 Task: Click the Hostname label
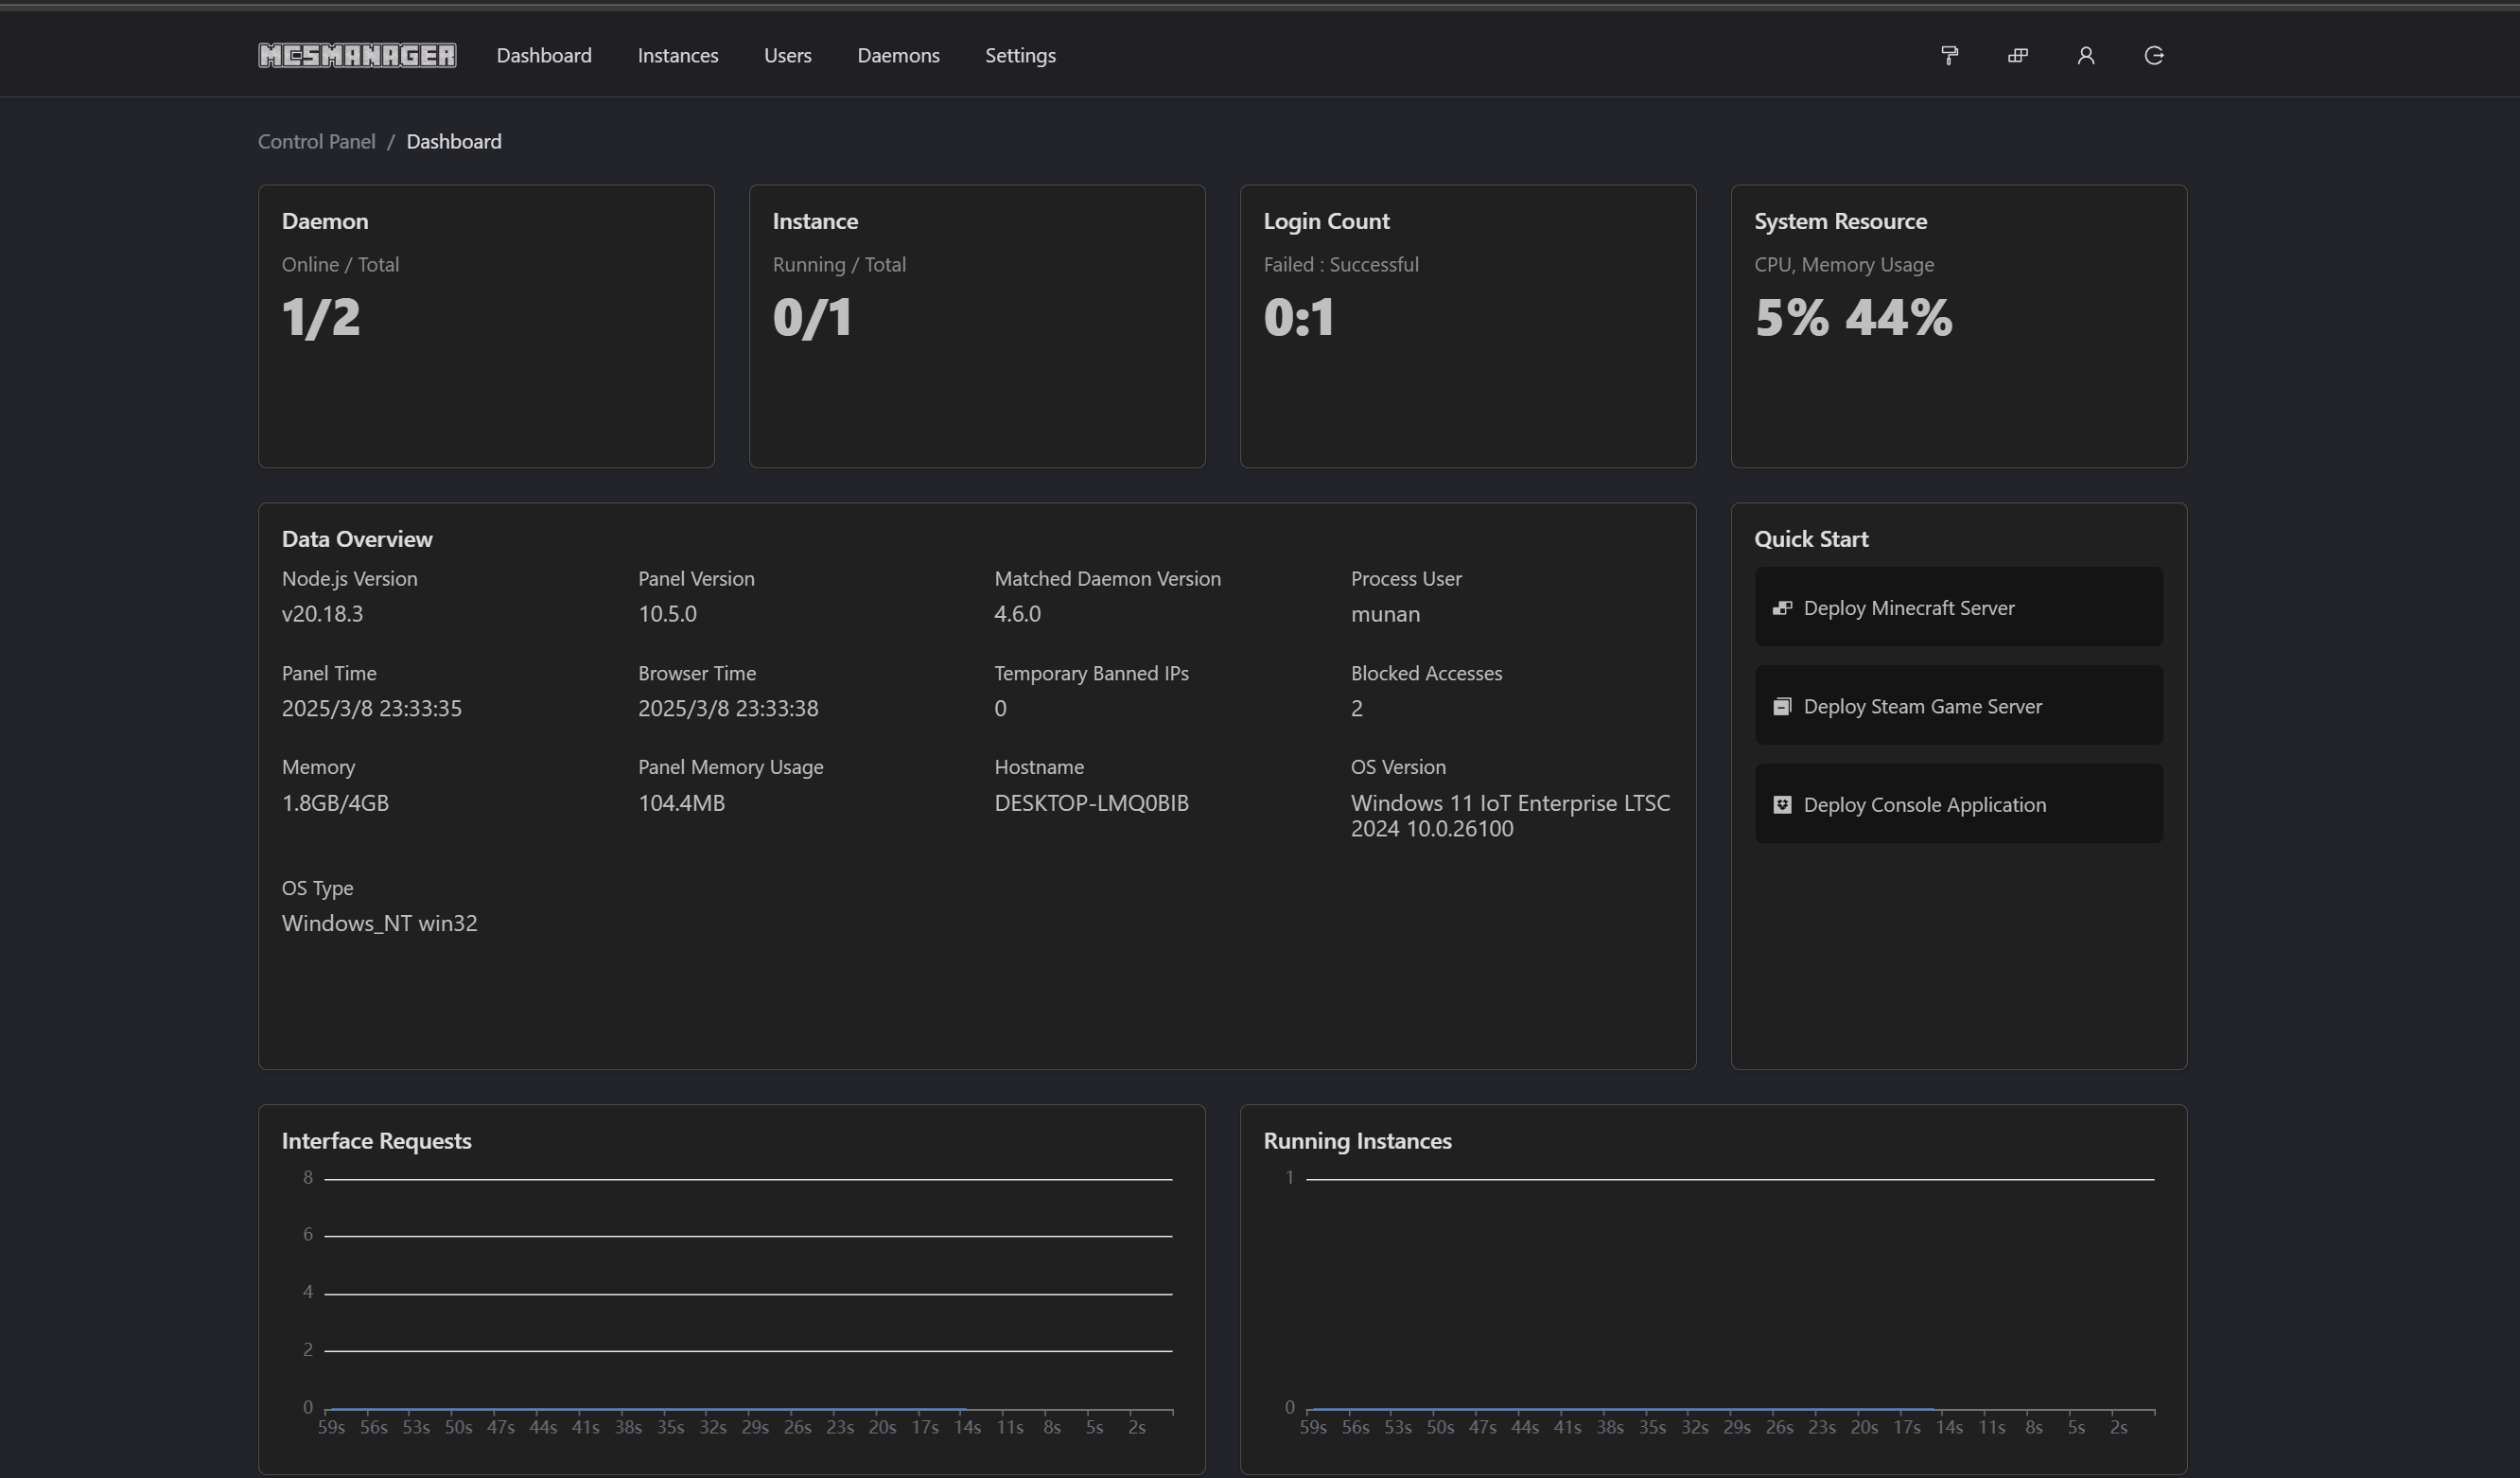[1039, 767]
